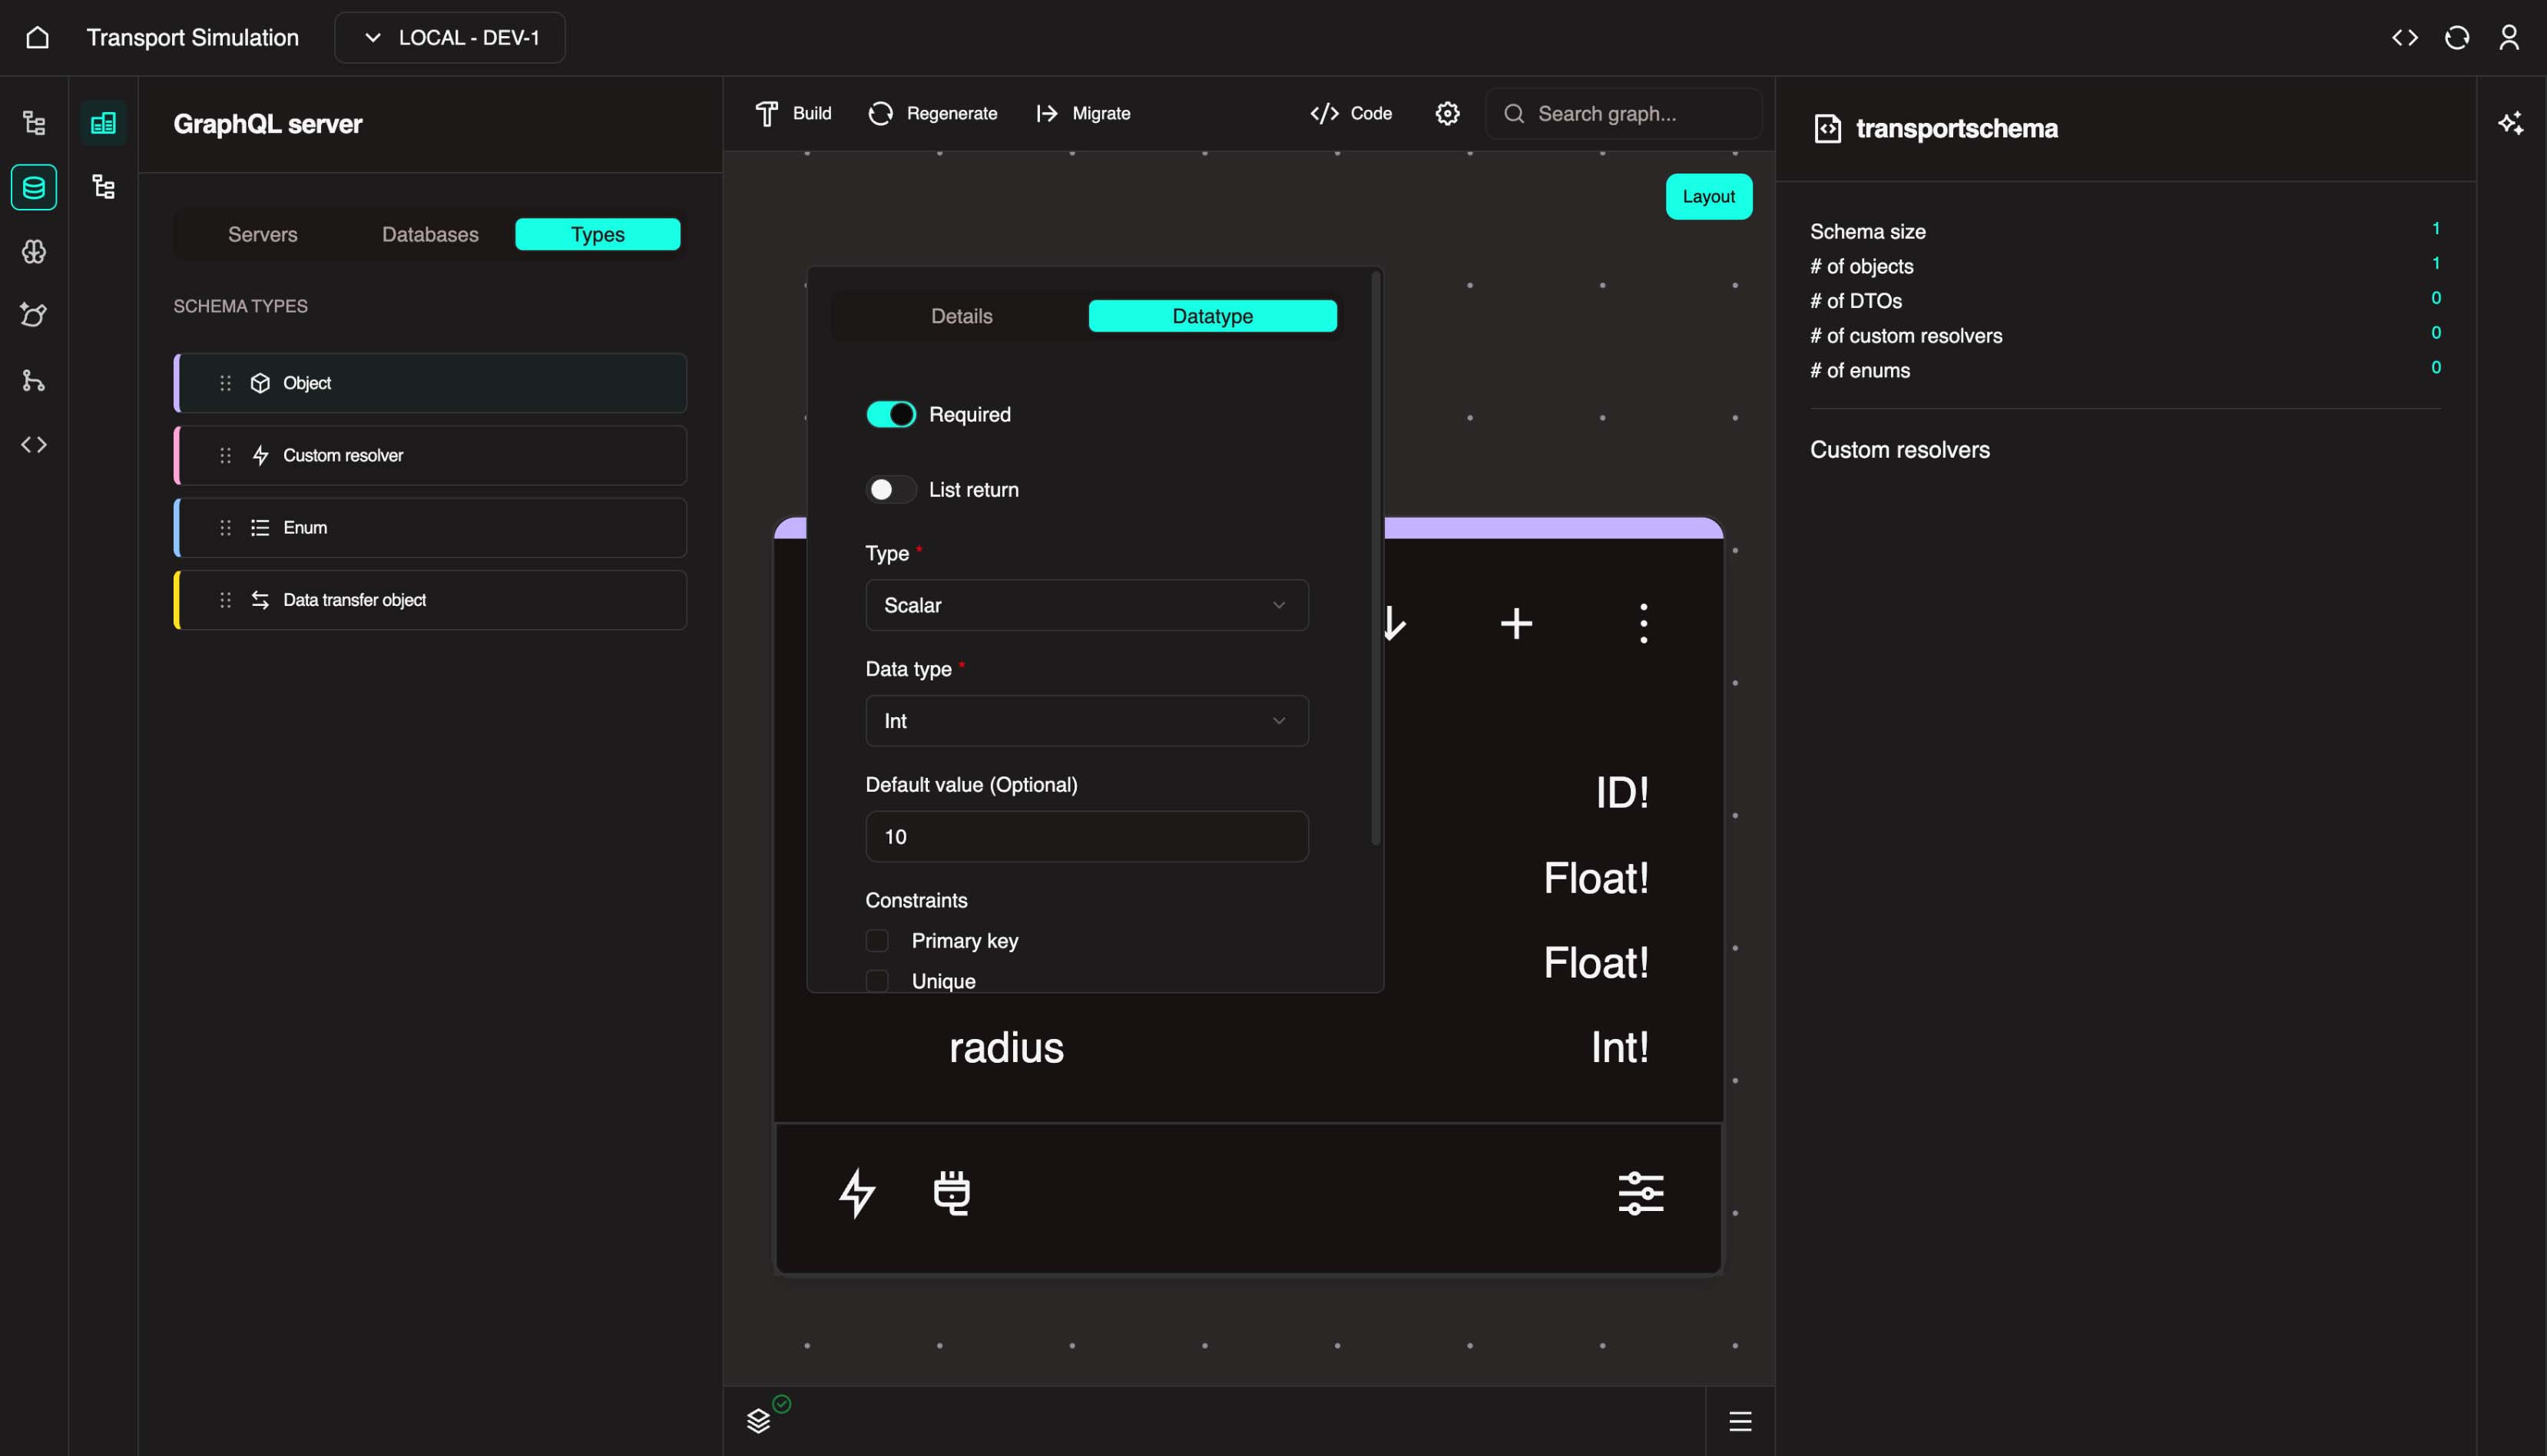
Task: Click the AI sparkle icon on right
Action: (2510, 123)
